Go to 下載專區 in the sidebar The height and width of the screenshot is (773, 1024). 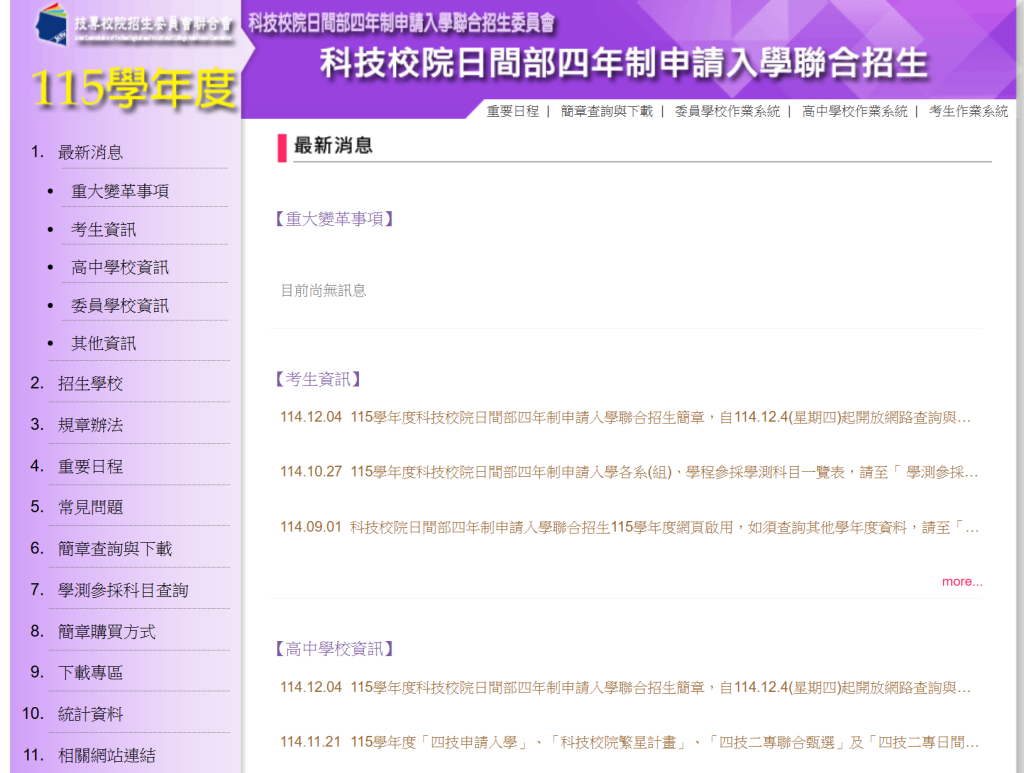point(90,673)
